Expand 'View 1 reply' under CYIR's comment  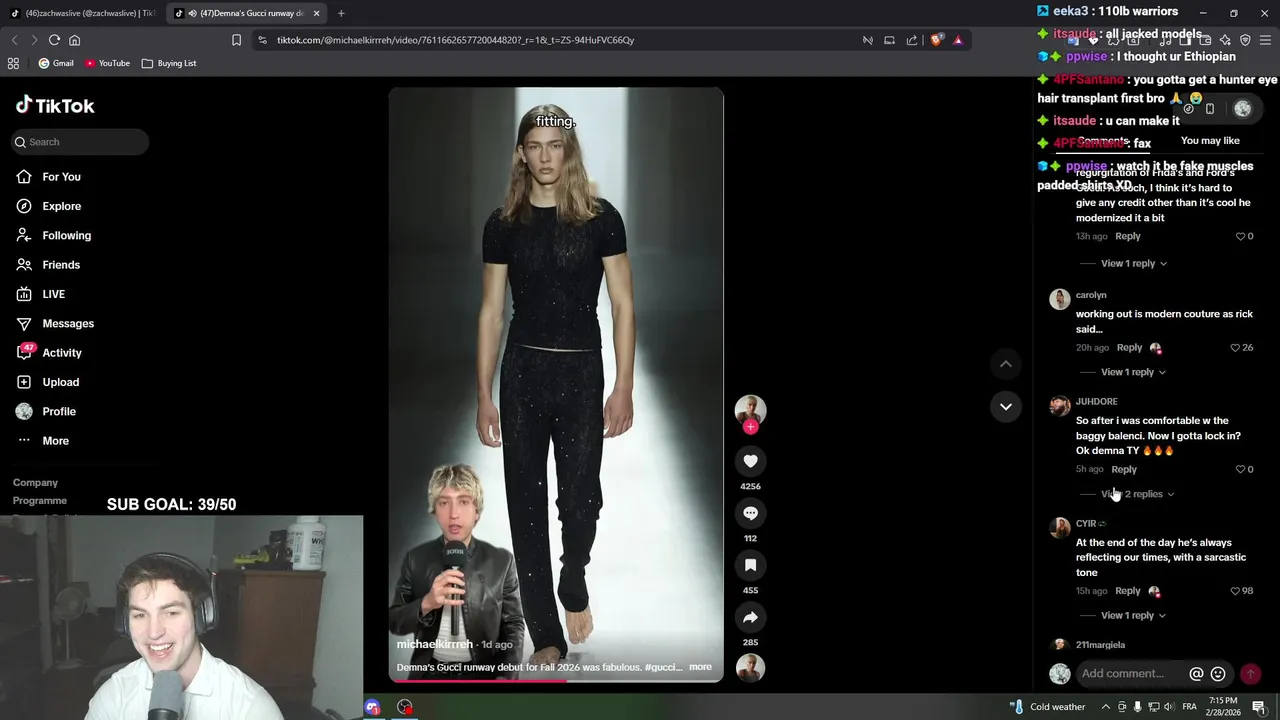pyautogui.click(x=1133, y=615)
